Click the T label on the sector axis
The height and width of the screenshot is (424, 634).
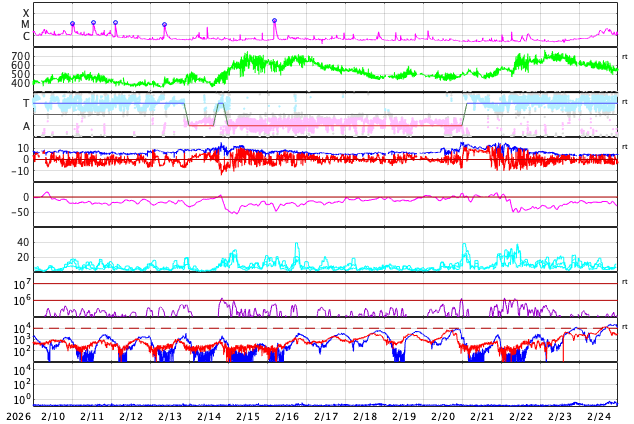point(26,103)
